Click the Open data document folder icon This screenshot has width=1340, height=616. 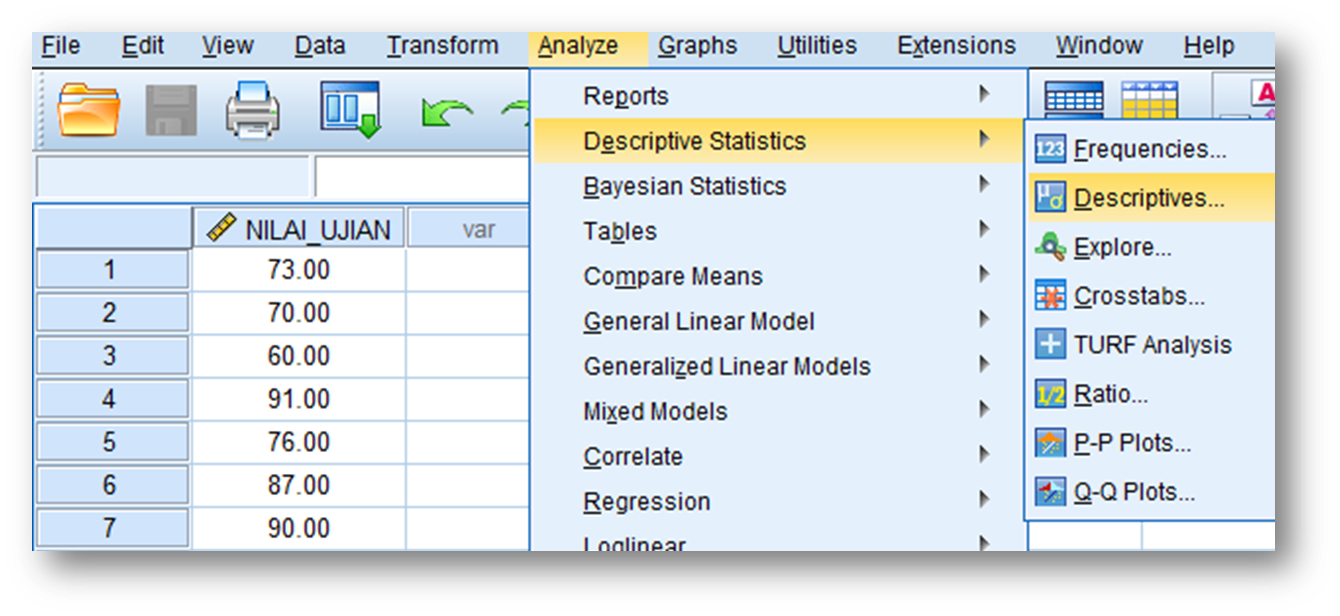(x=89, y=110)
